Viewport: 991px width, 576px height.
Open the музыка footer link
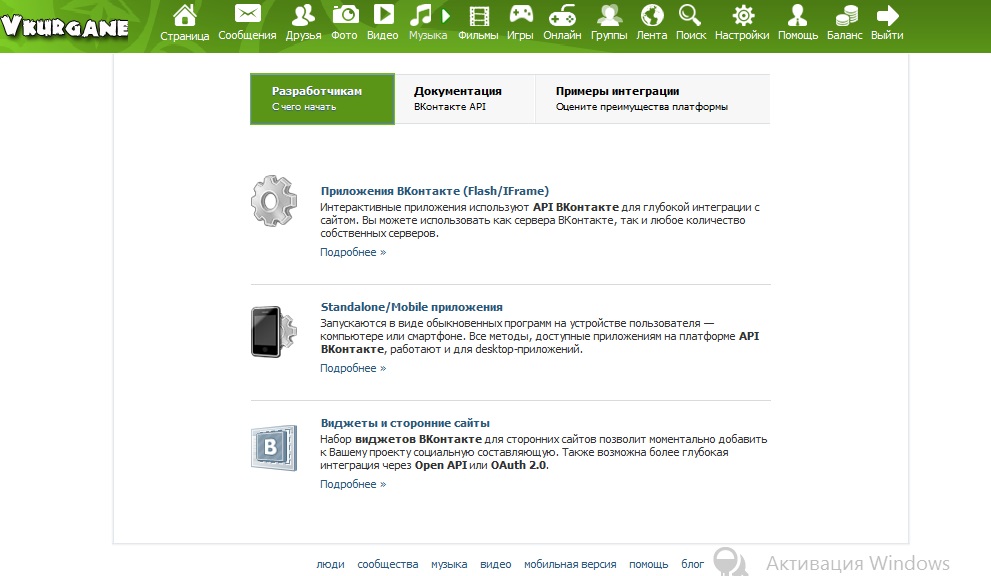click(x=449, y=564)
